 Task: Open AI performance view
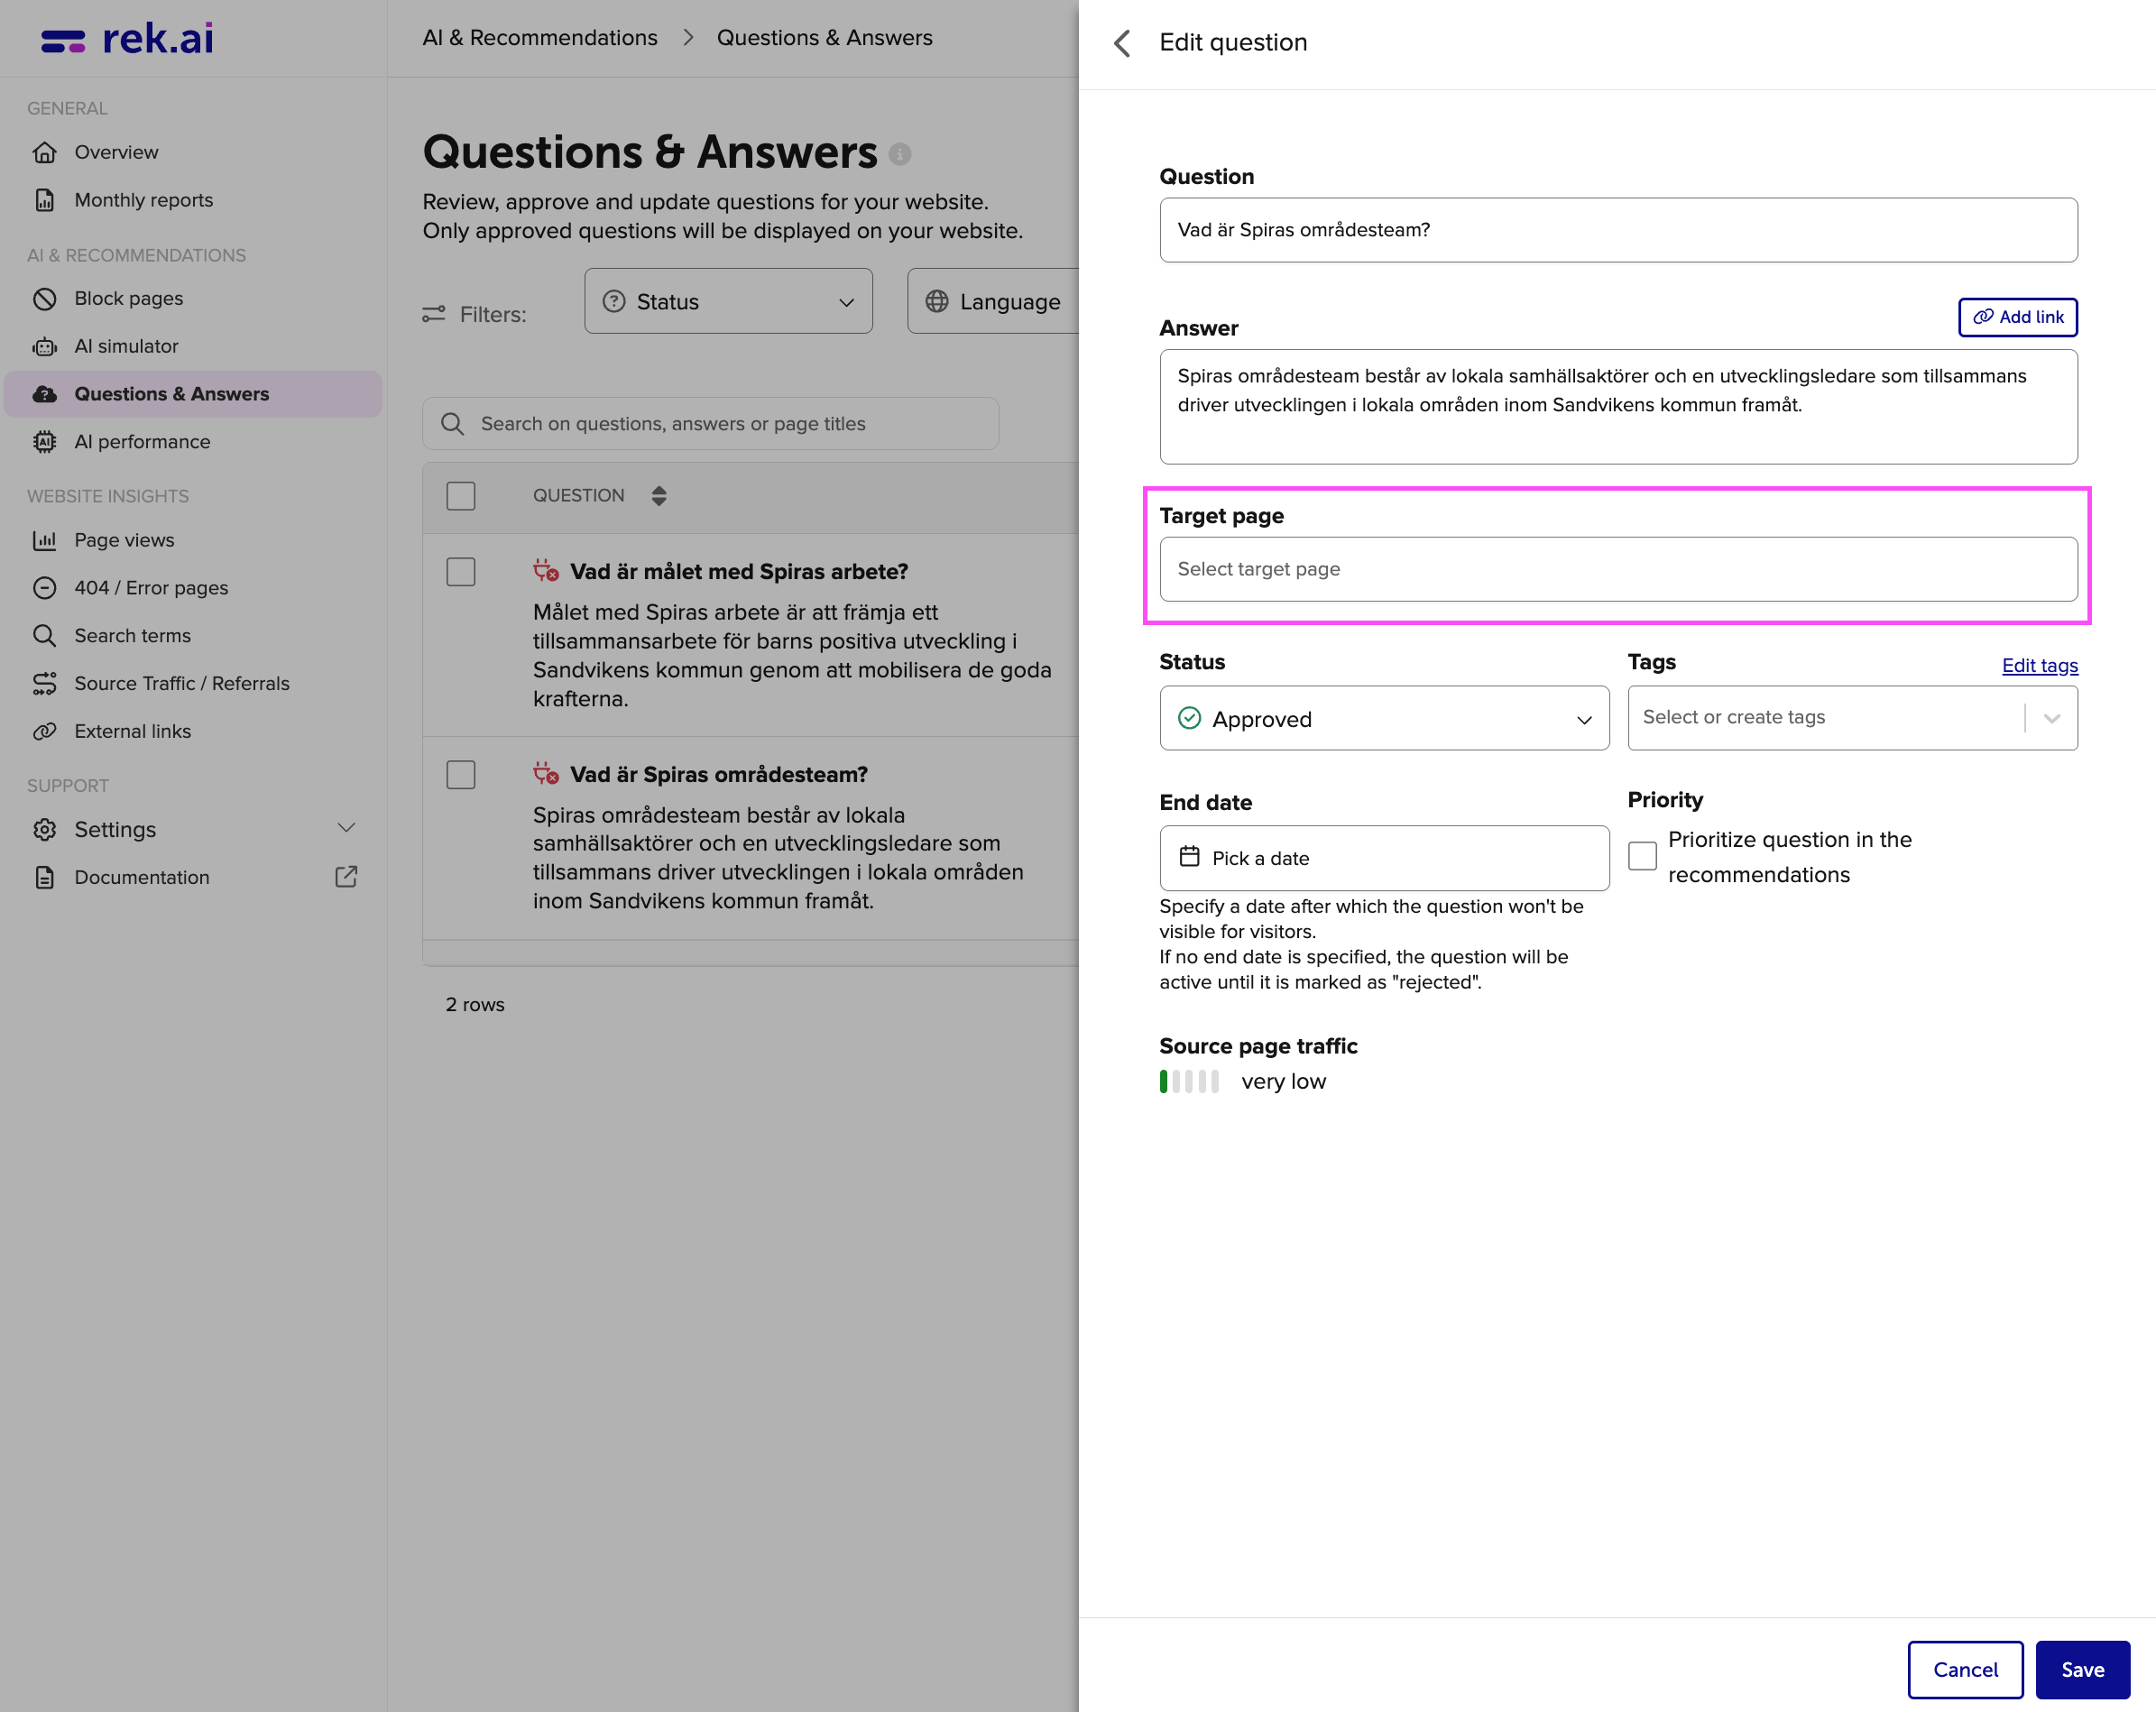[142, 441]
